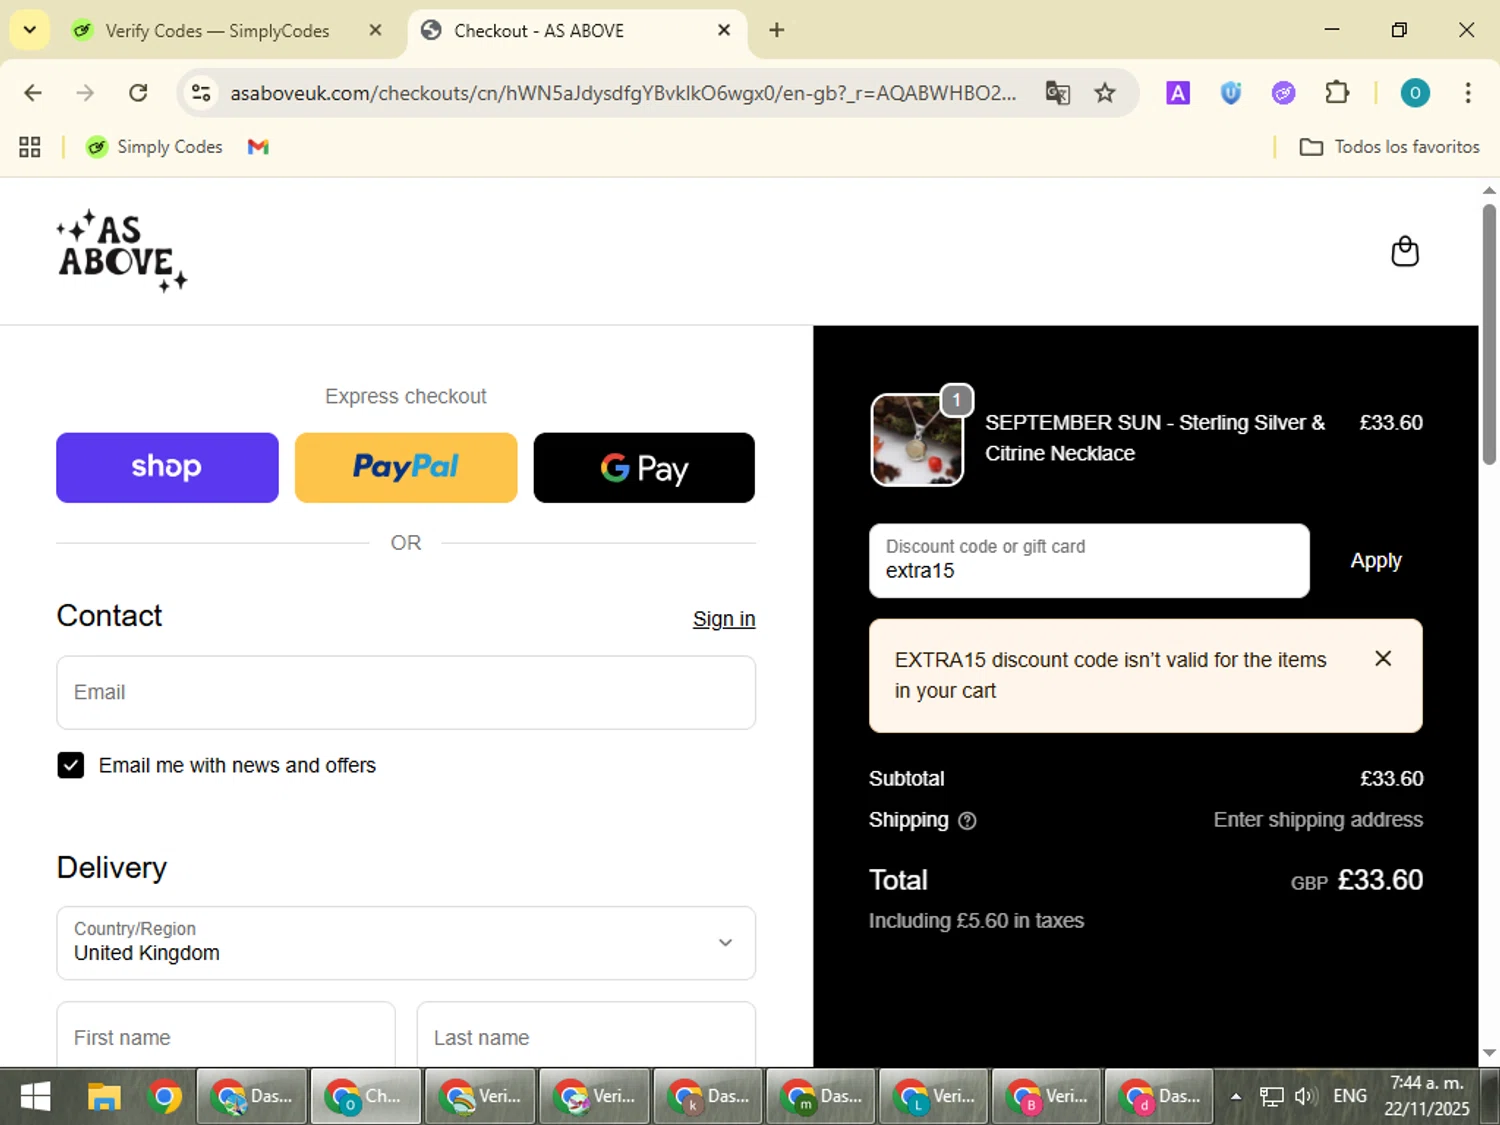Open the Gmail bookmark icon
The height and width of the screenshot is (1125, 1500).
(258, 147)
